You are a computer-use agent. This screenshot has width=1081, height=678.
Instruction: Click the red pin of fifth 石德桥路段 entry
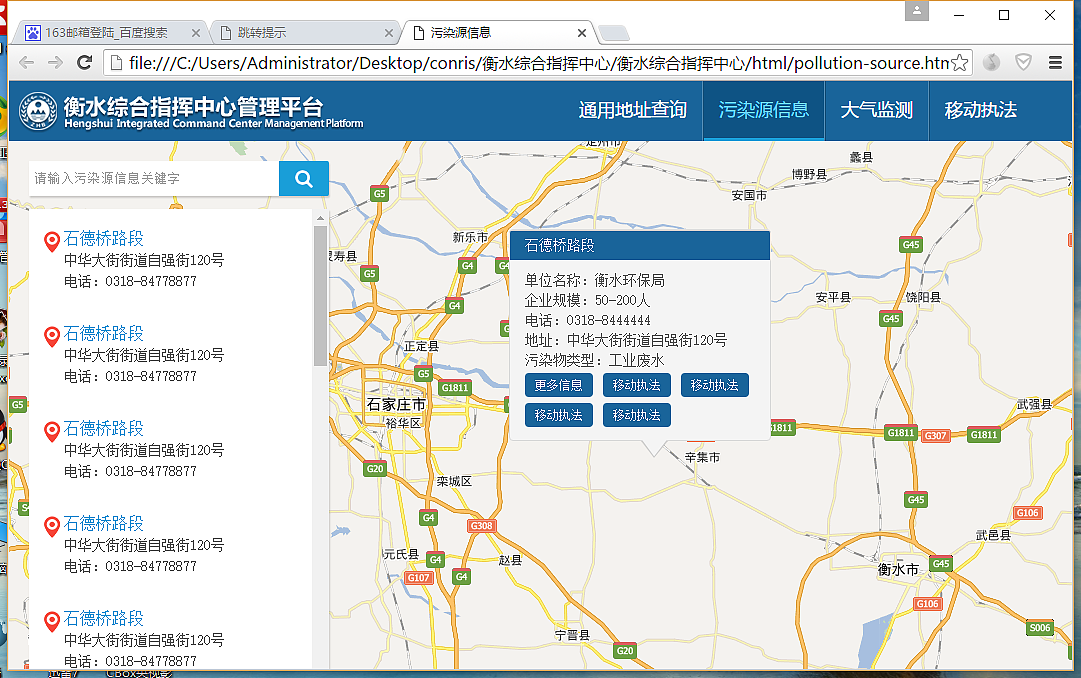pyautogui.click(x=52, y=621)
